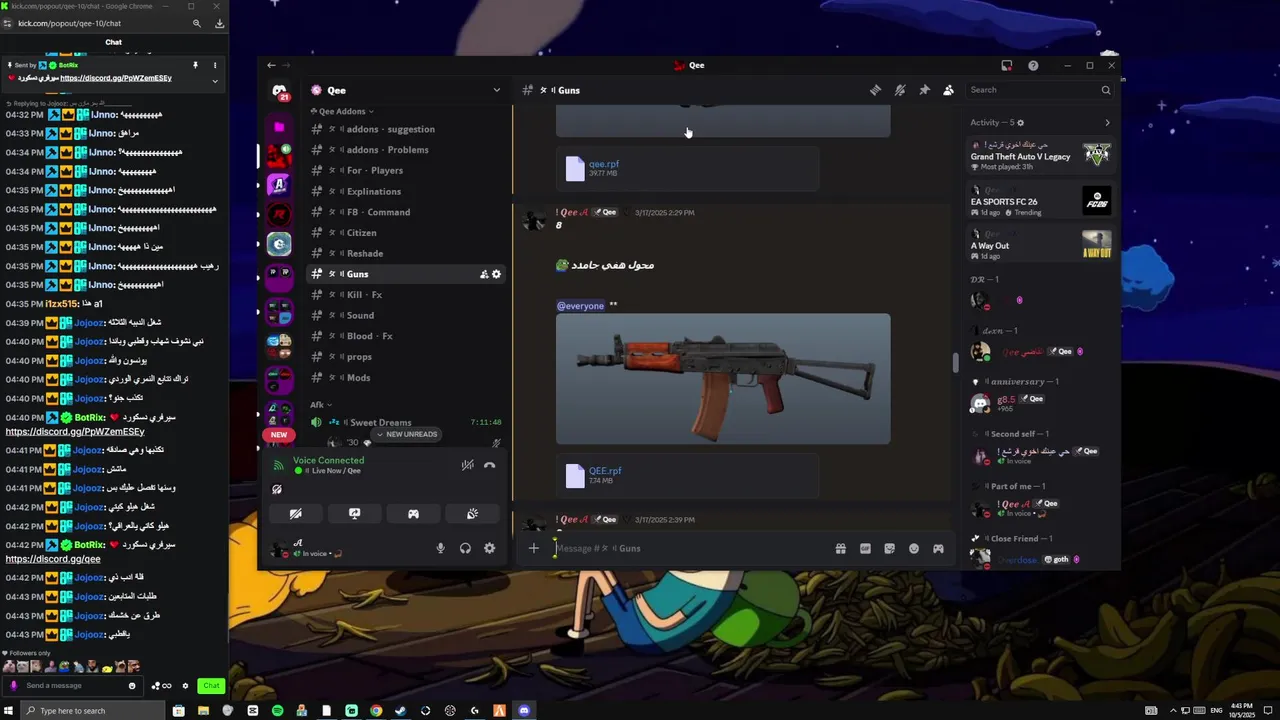Toggle notification settings bell in channel header
The height and width of the screenshot is (720, 1280).
900,90
